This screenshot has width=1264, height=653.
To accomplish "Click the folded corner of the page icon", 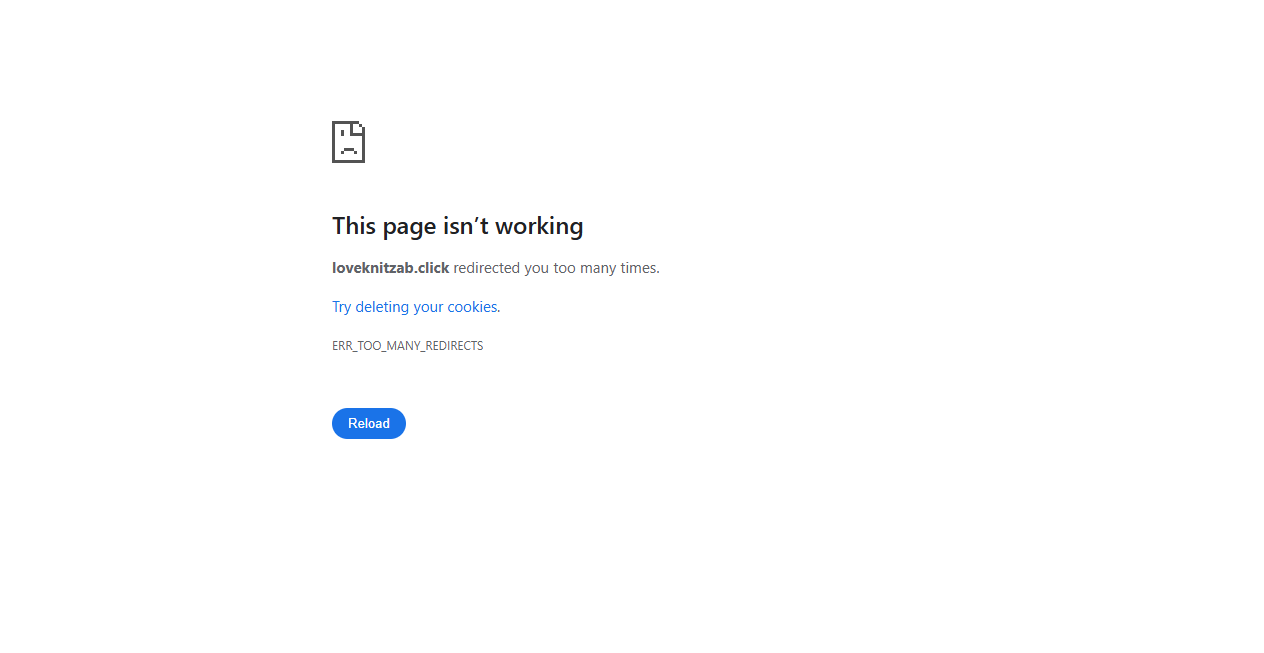I will (x=359, y=127).
